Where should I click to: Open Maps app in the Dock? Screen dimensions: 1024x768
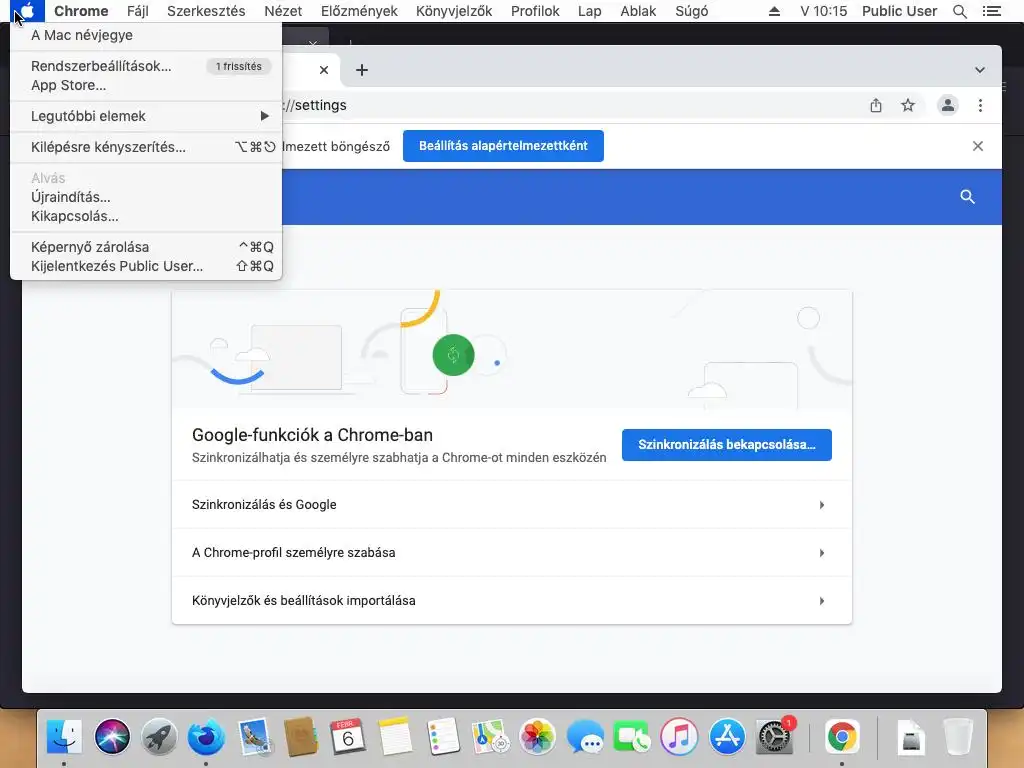coord(490,737)
